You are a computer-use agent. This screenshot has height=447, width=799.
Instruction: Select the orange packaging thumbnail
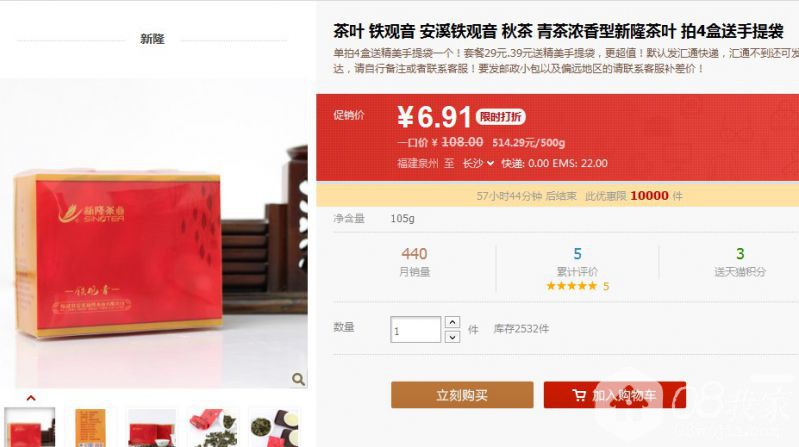pyautogui.click(x=90, y=427)
